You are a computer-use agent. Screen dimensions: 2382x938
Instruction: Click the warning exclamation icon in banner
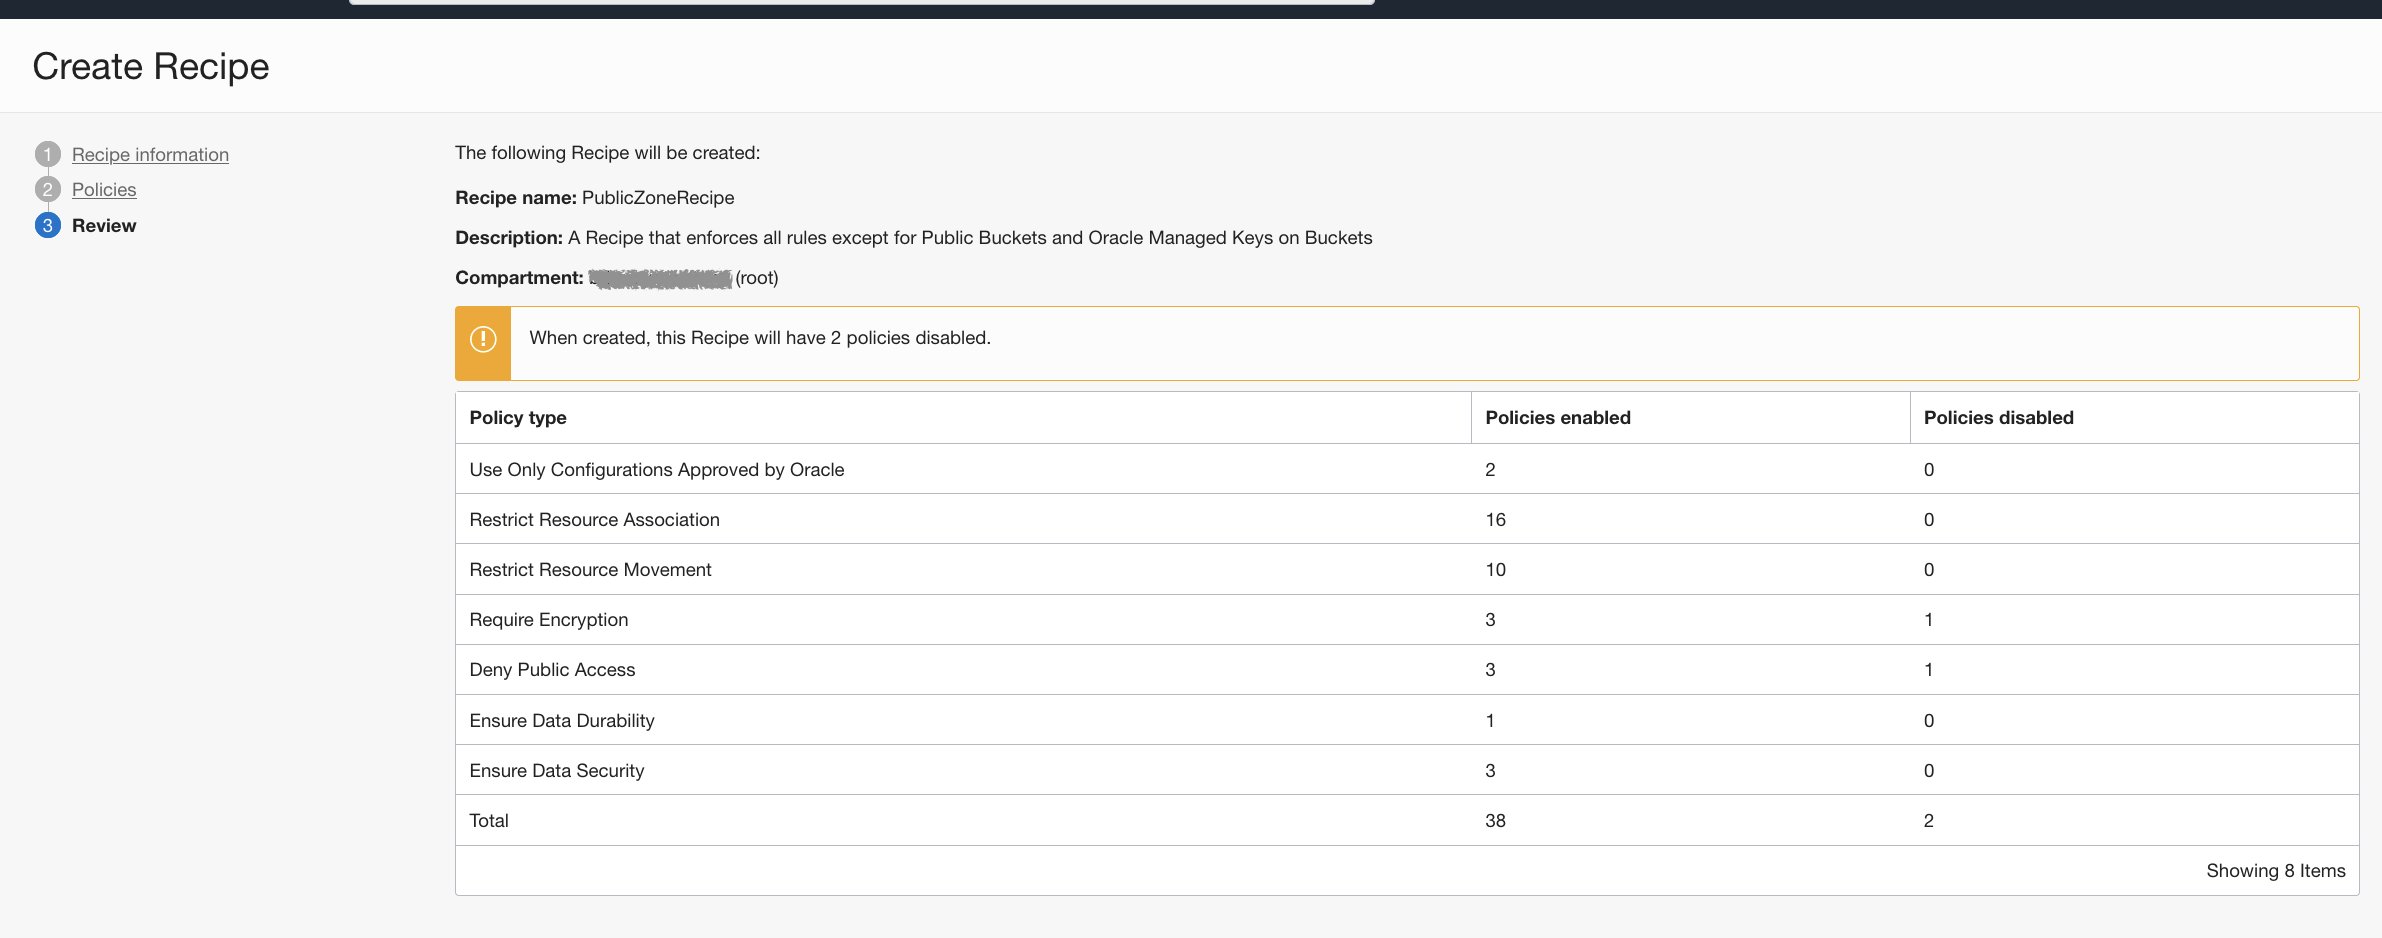tap(483, 340)
